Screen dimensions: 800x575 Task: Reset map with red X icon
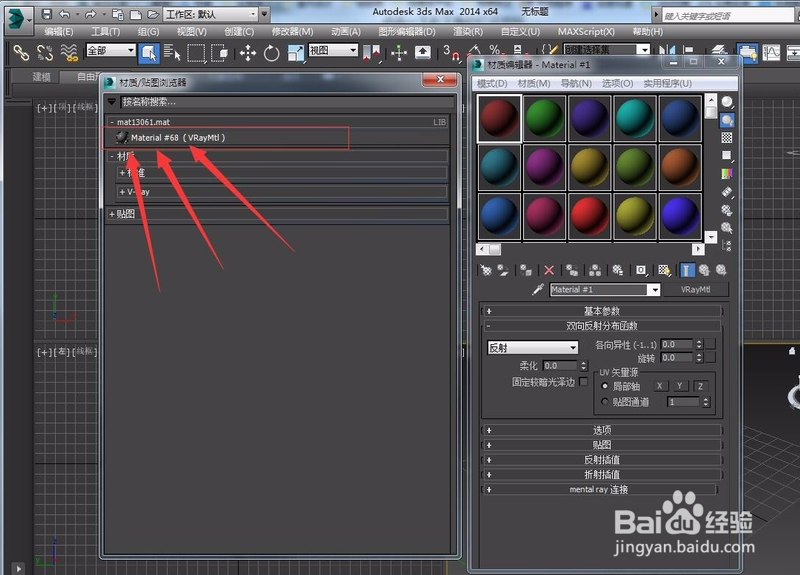pos(549,270)
